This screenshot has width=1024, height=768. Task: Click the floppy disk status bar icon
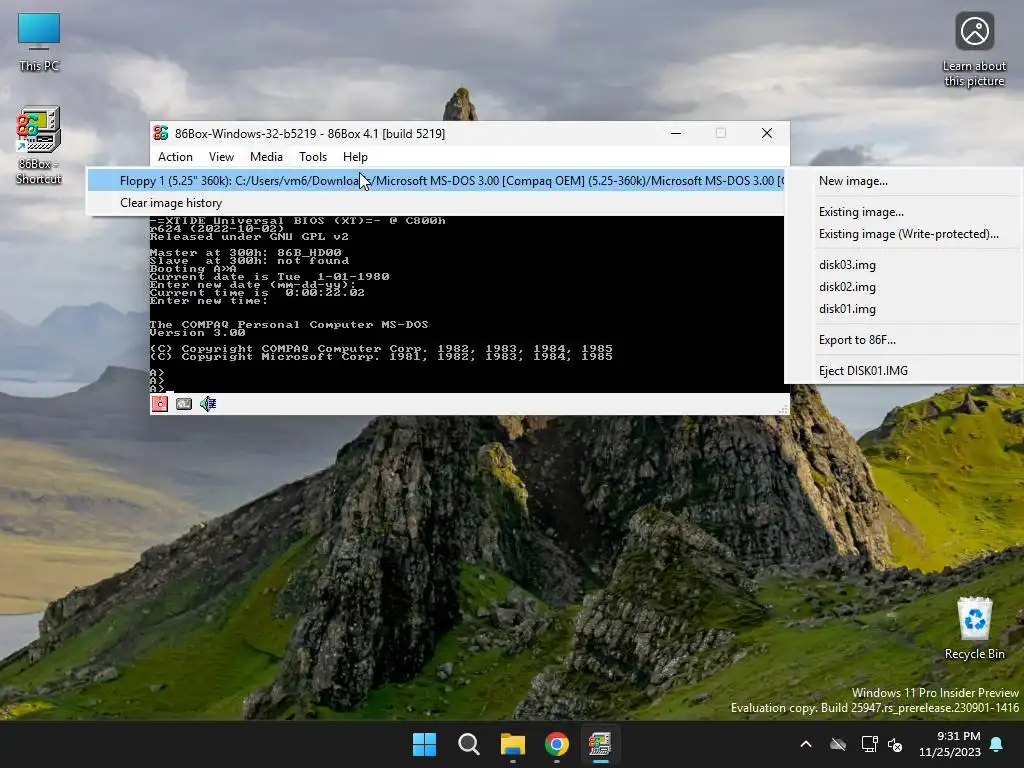[159, 404]
